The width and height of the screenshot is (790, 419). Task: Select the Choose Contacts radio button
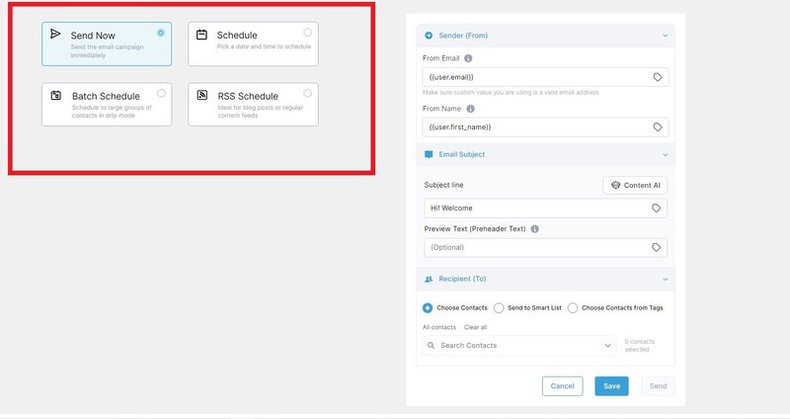427,308
